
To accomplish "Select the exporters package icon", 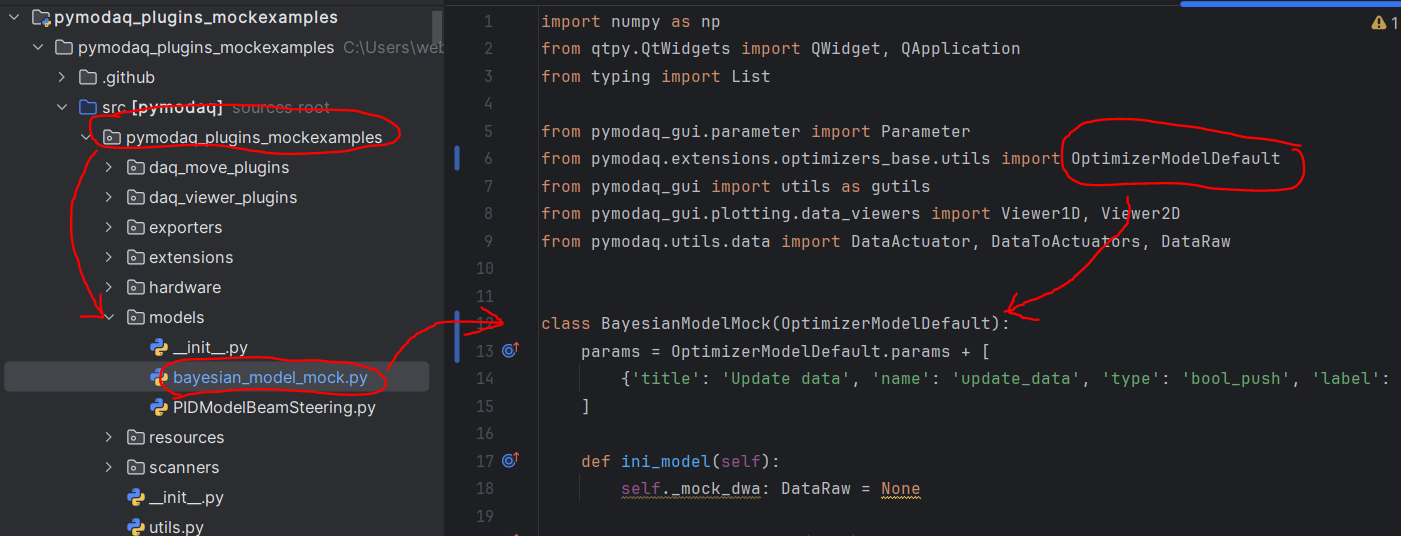I will point(135,227).
